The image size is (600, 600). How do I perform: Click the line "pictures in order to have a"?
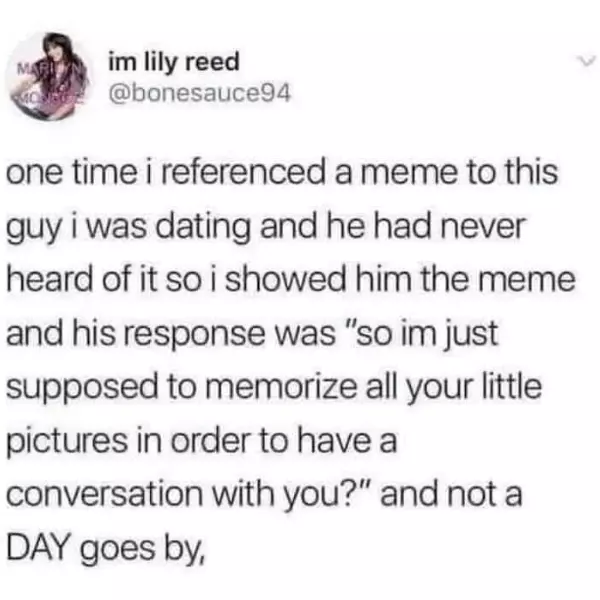pyautogui.click(x=202, y=442)
